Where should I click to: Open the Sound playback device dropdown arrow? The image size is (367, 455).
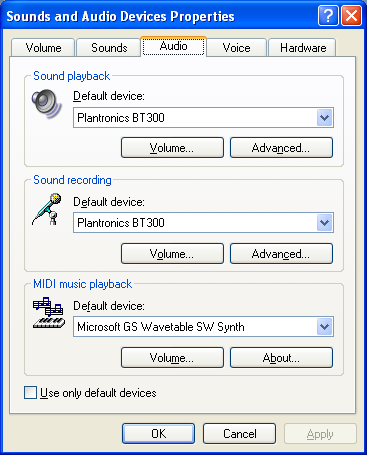(x=324, y=117)
